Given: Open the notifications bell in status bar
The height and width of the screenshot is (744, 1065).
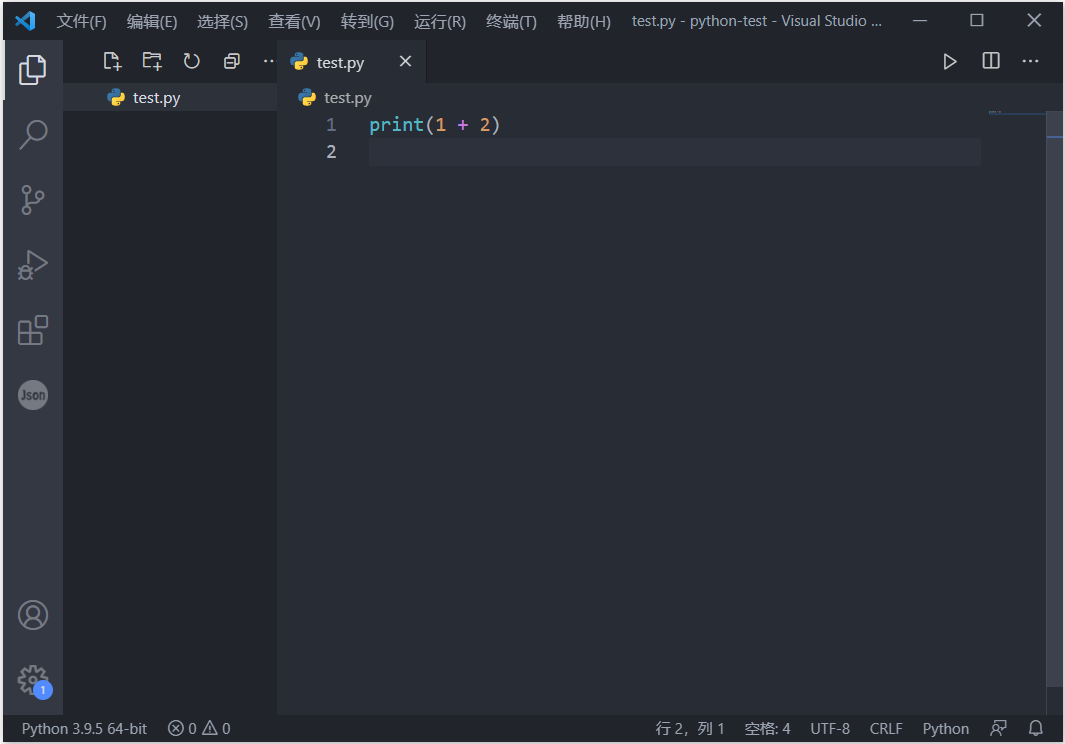Looking at the screenshot, I should pos(1035,728).
